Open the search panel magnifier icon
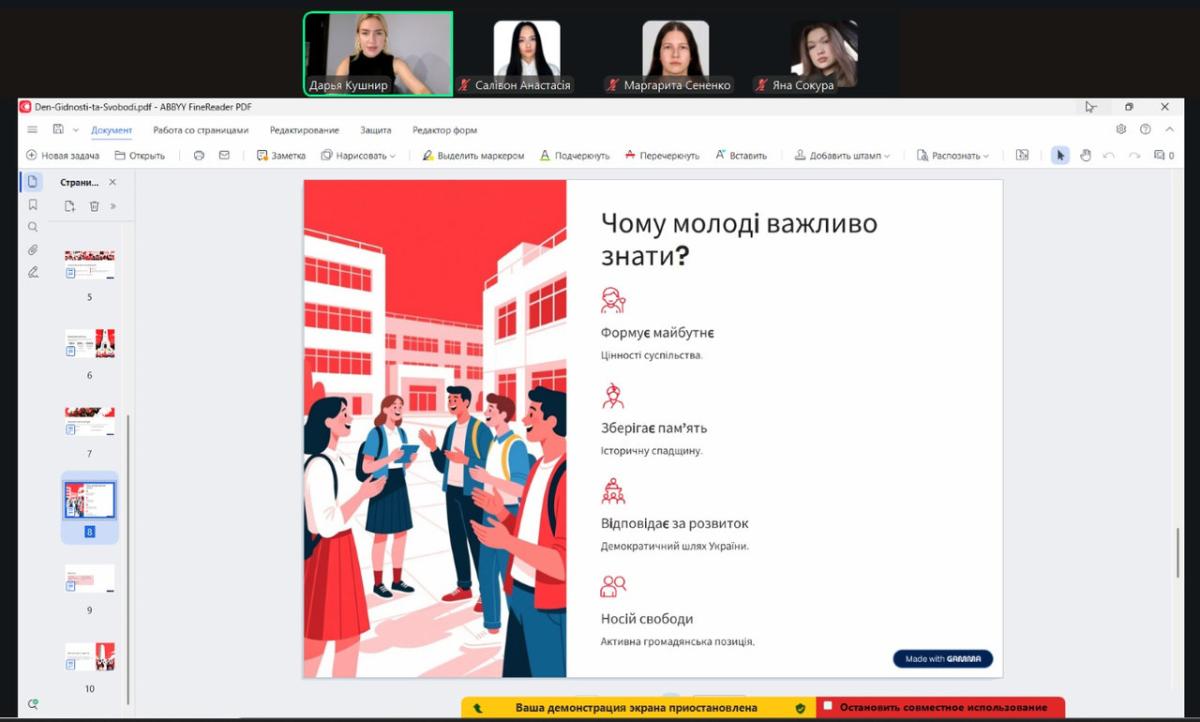 pos(33,227)
